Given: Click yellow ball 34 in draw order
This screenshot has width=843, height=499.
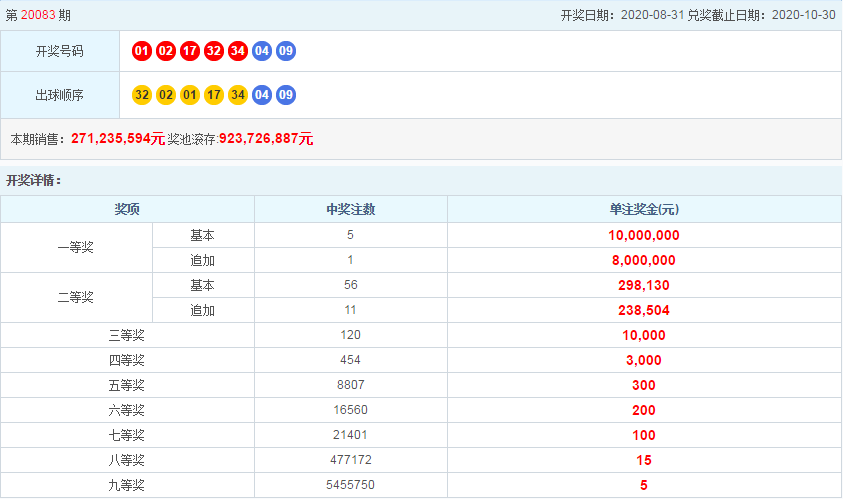Looking at the screenshot, I should (238, 95).
